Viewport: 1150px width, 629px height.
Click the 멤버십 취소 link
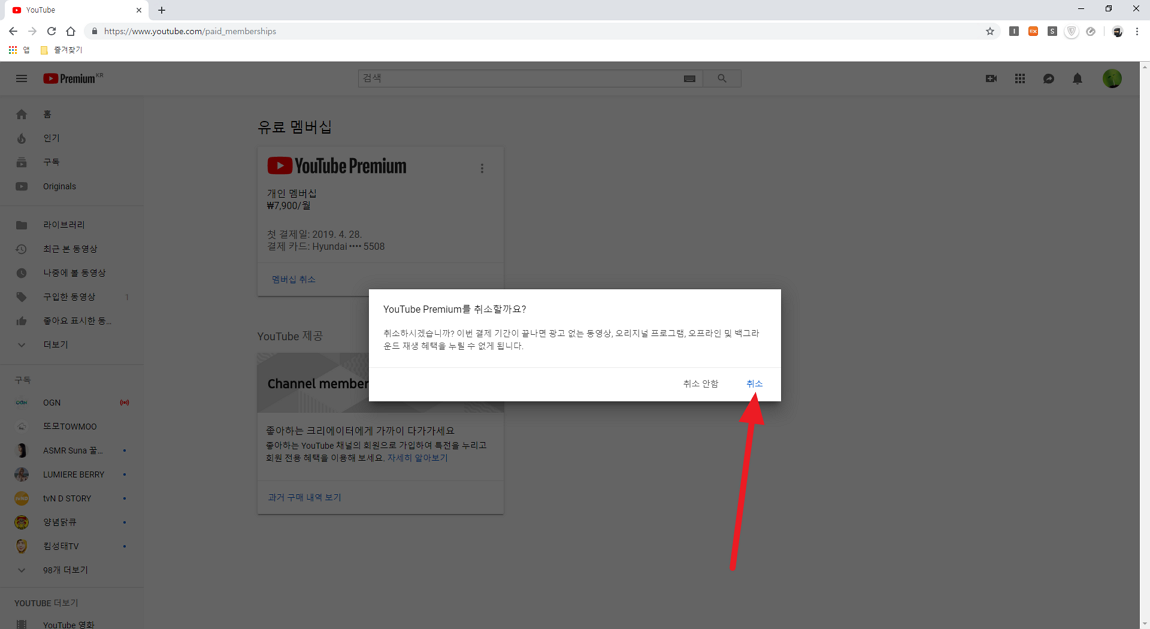coord(293,279)
